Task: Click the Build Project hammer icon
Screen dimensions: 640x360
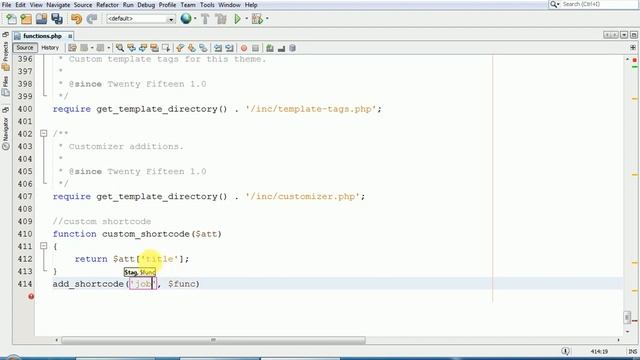Action: [205, 19]
